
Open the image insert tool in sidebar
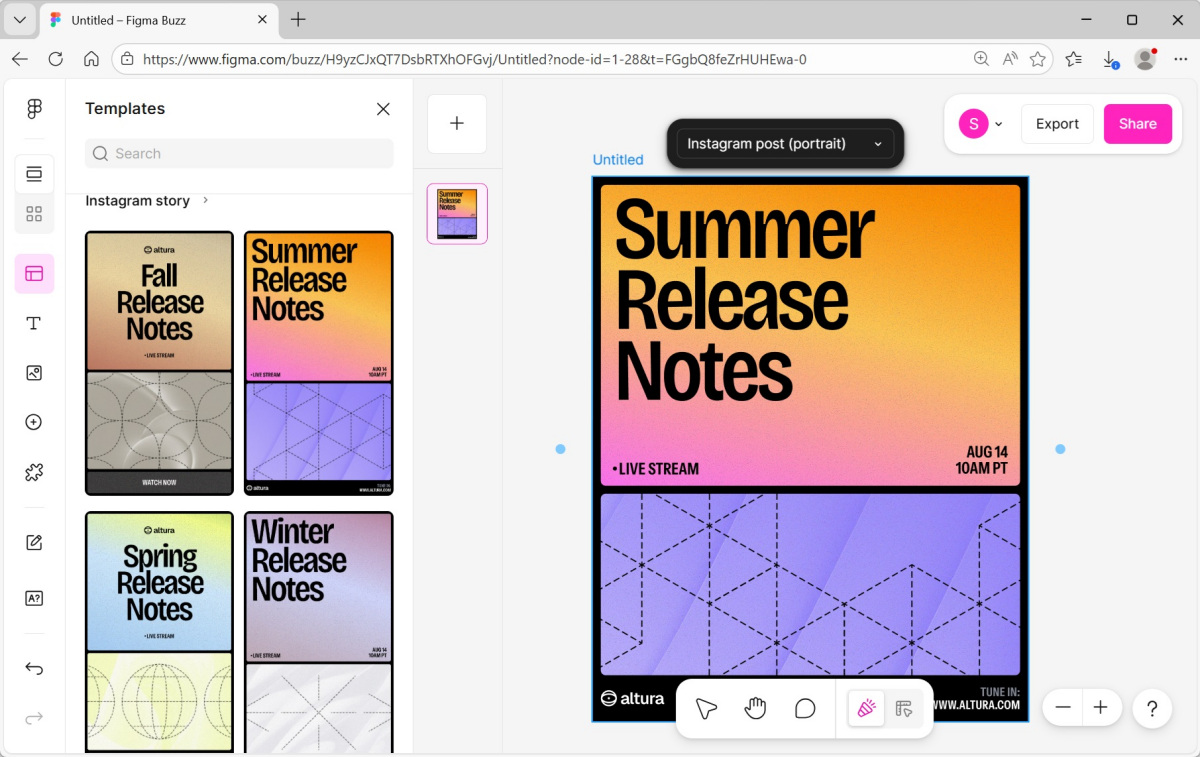click(34, 373)
